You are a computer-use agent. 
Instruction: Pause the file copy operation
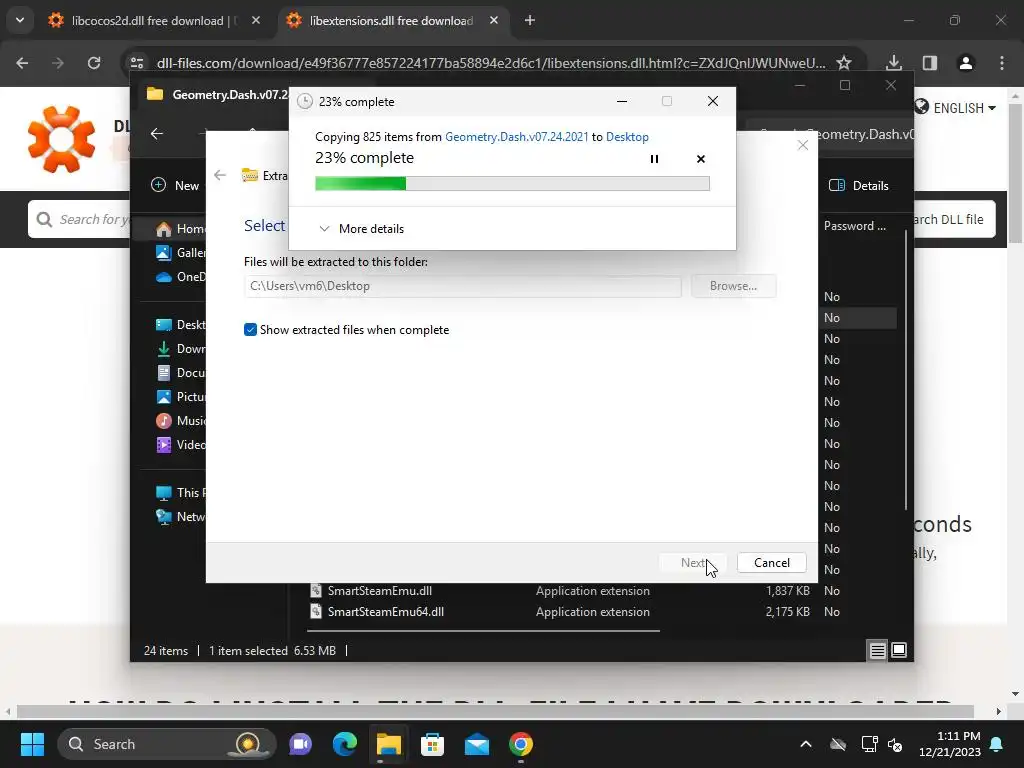pyautogui.click(x=654, y=159)
